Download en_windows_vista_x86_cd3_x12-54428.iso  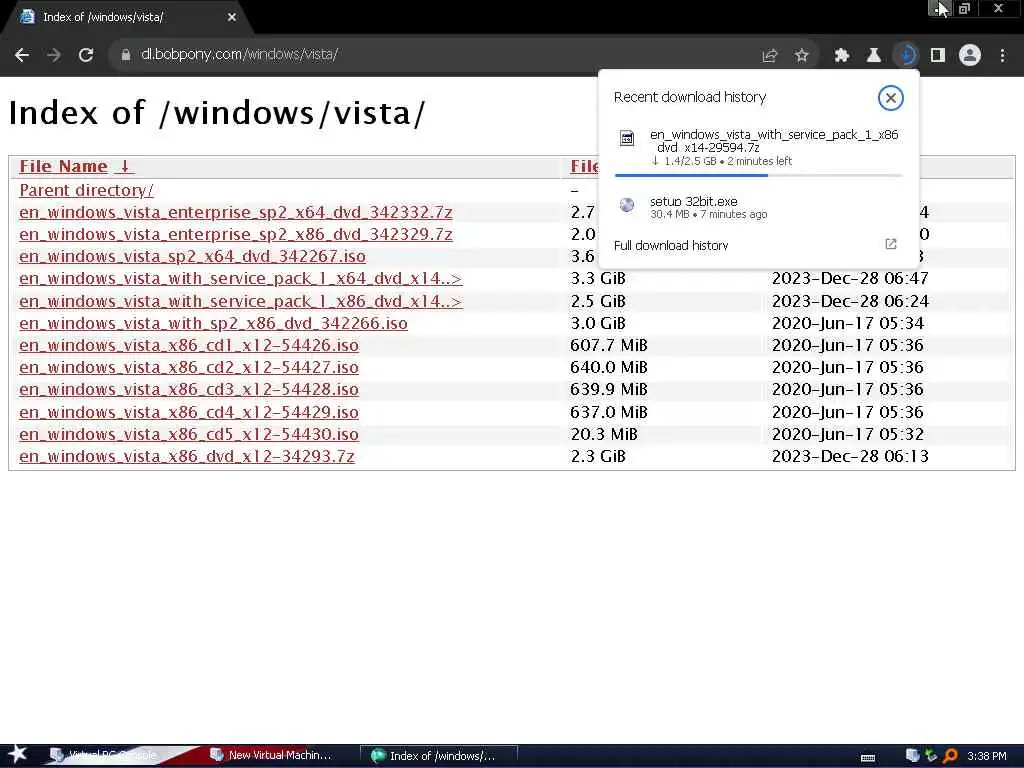click(x=189, y=390)
